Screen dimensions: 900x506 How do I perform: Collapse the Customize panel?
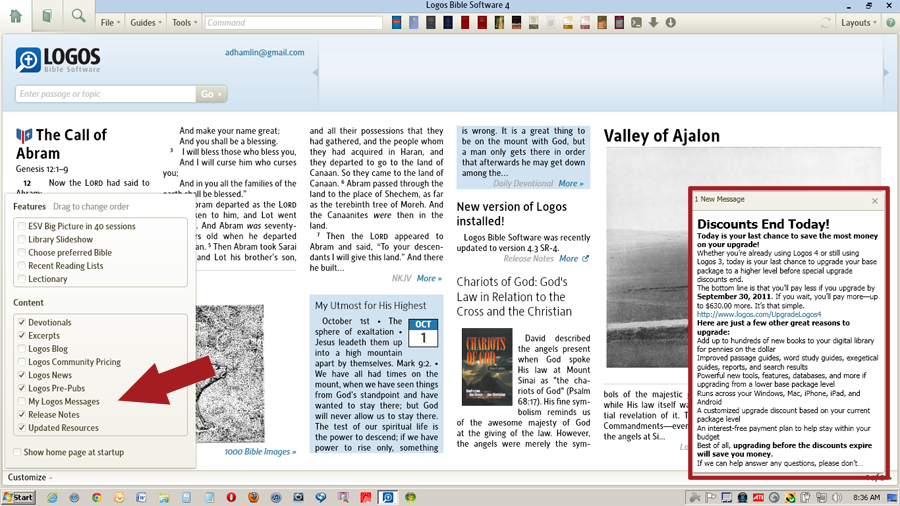coord(30,477)
